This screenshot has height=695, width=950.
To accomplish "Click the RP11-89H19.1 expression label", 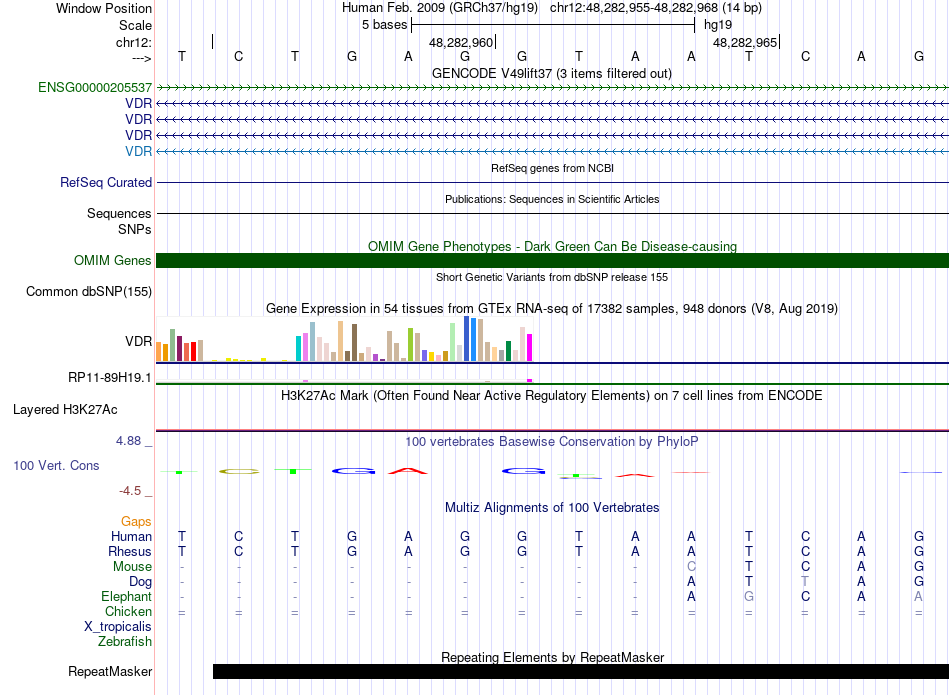I will tap(110, 377).
